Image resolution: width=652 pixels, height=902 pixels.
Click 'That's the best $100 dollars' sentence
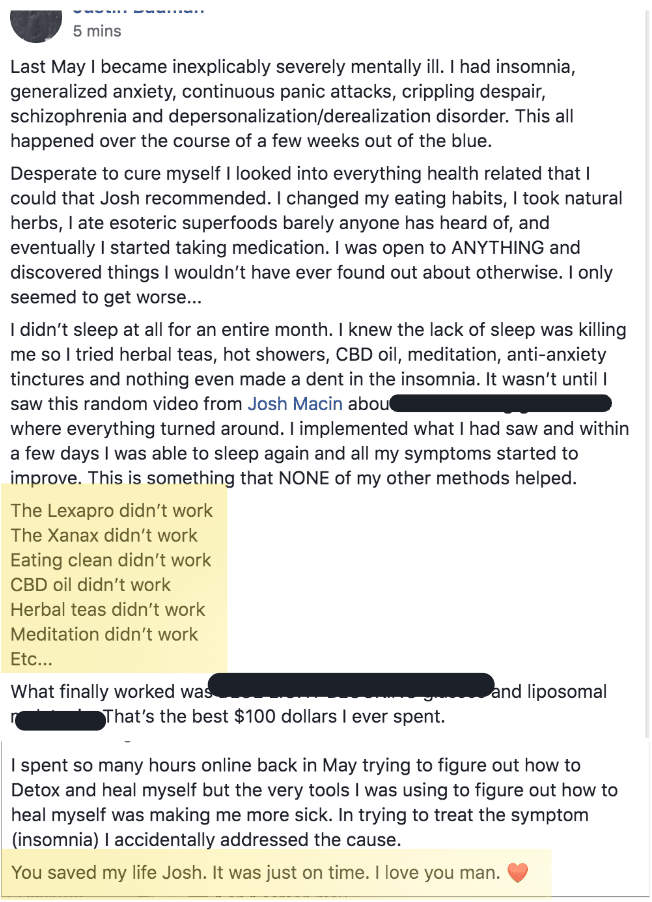pos(274,717)
